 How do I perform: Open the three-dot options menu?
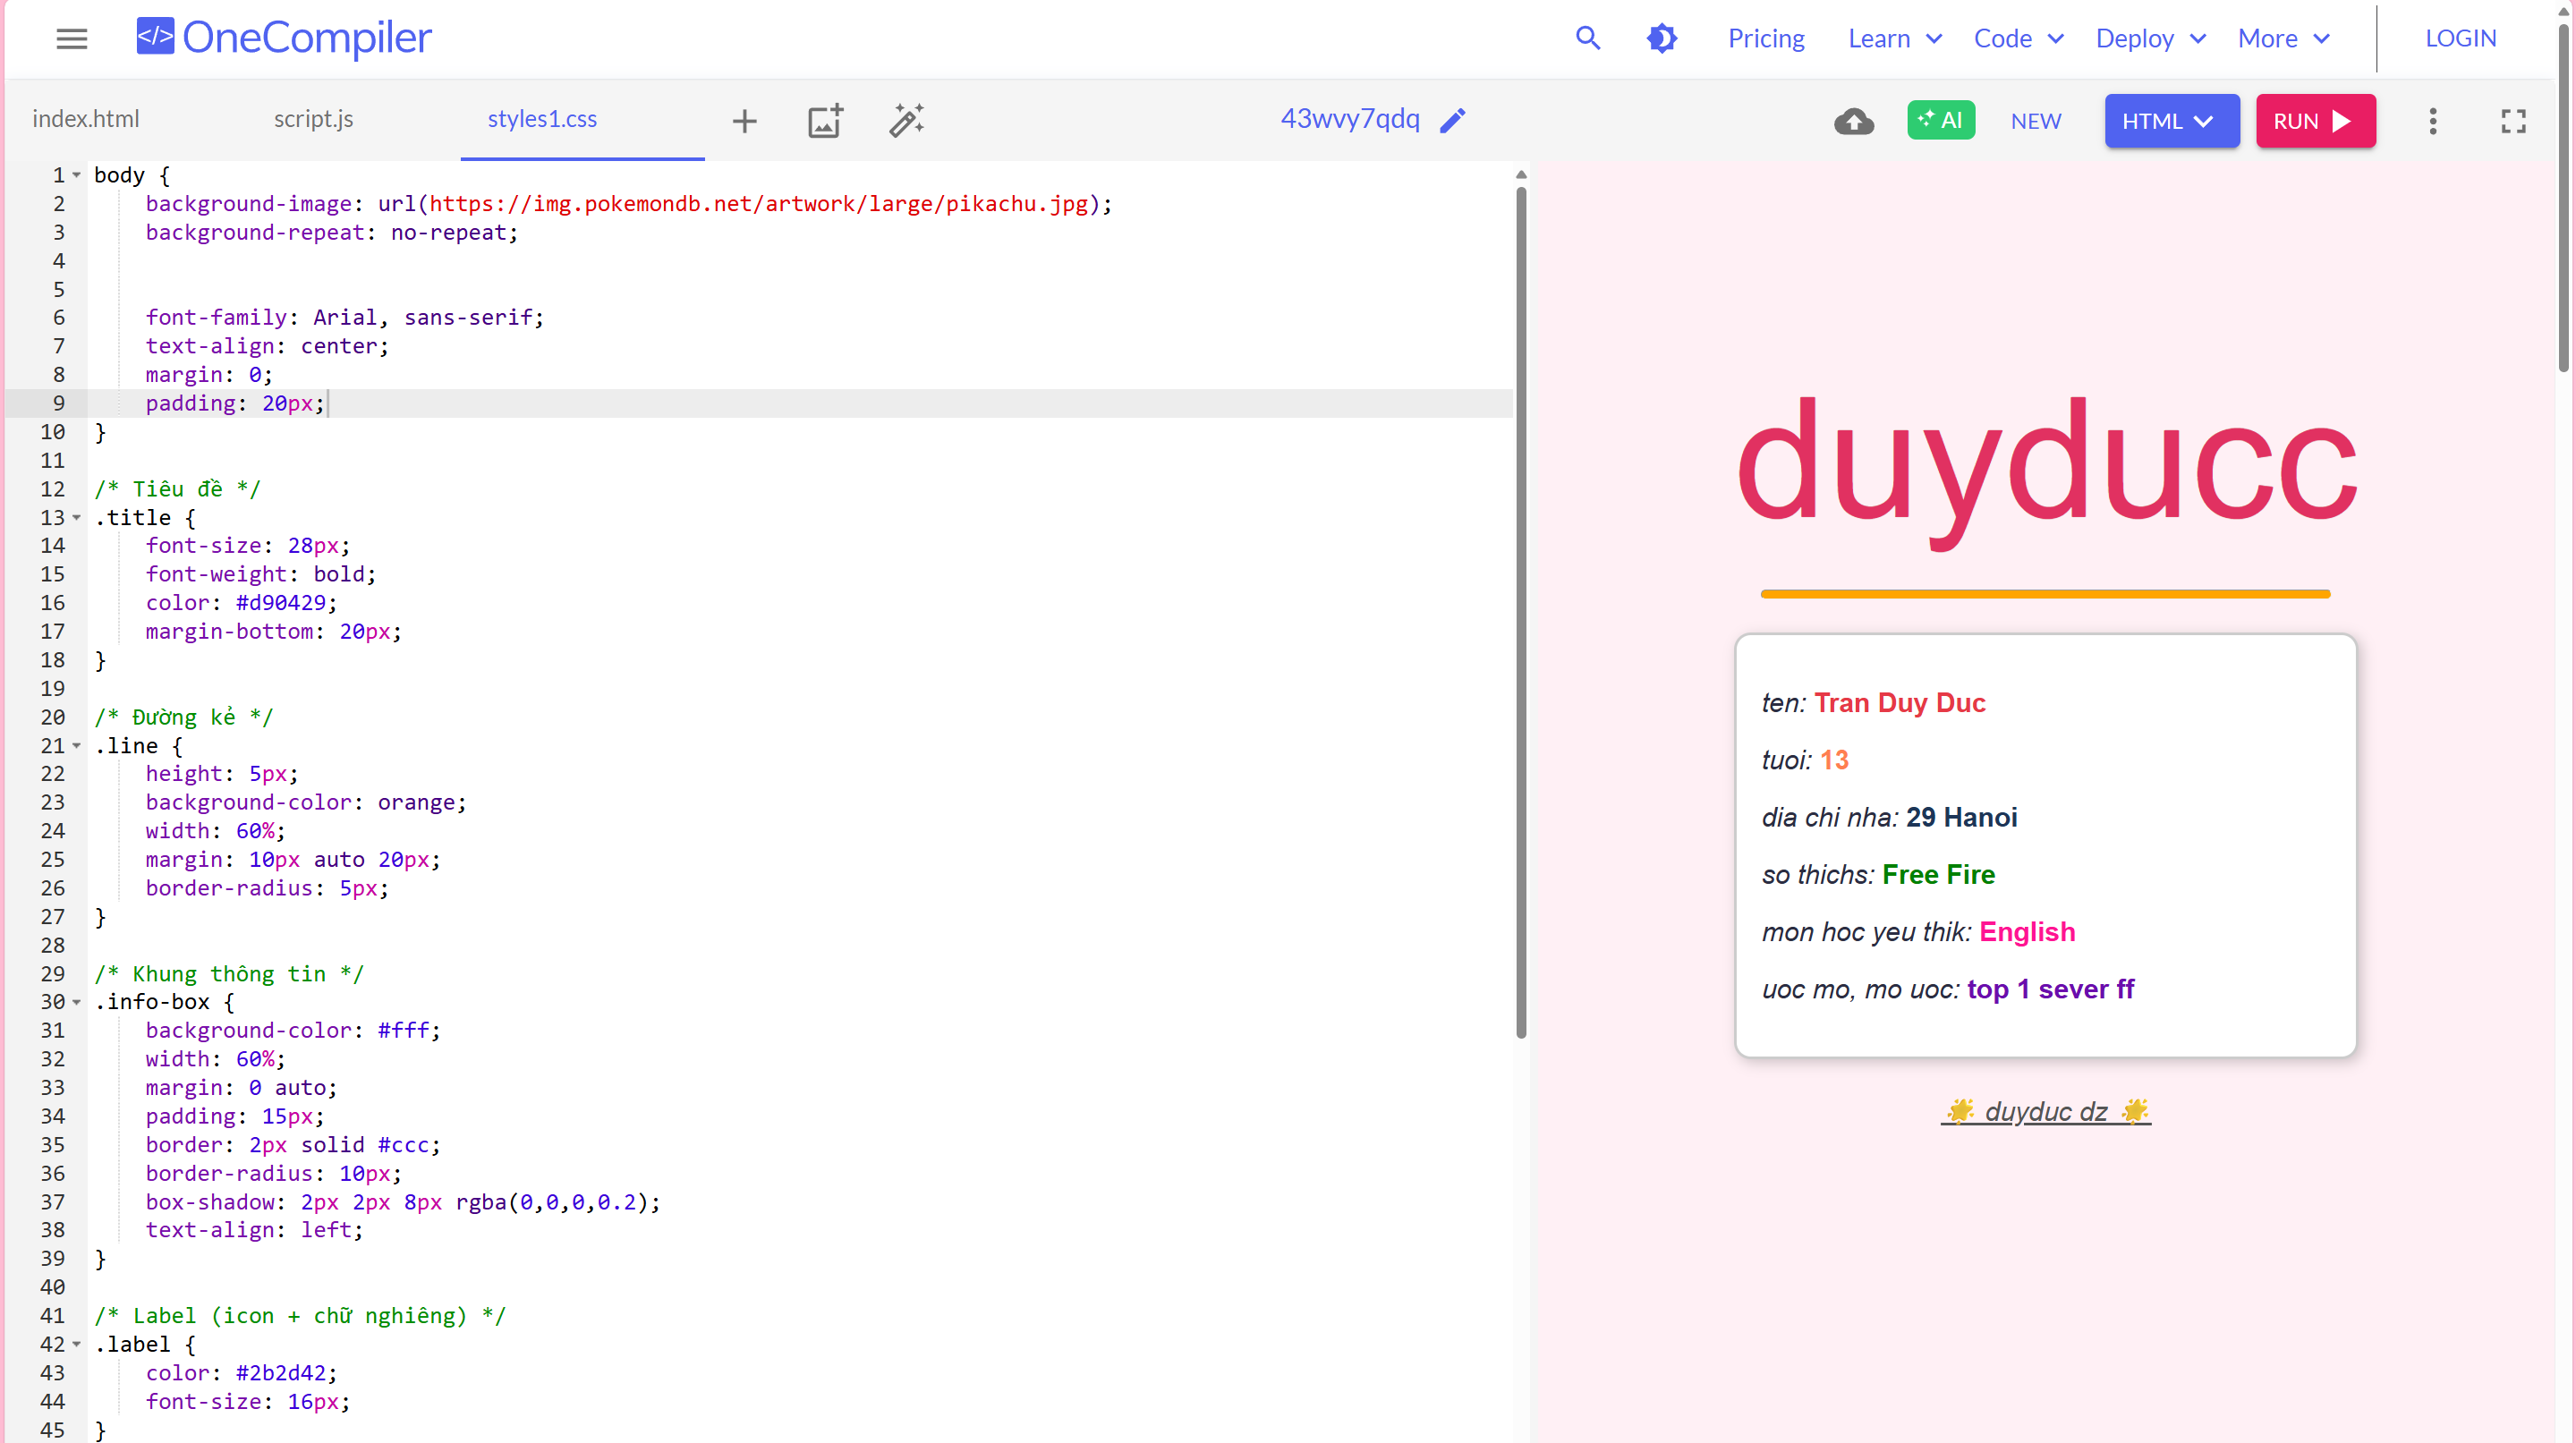point(2432,121)
